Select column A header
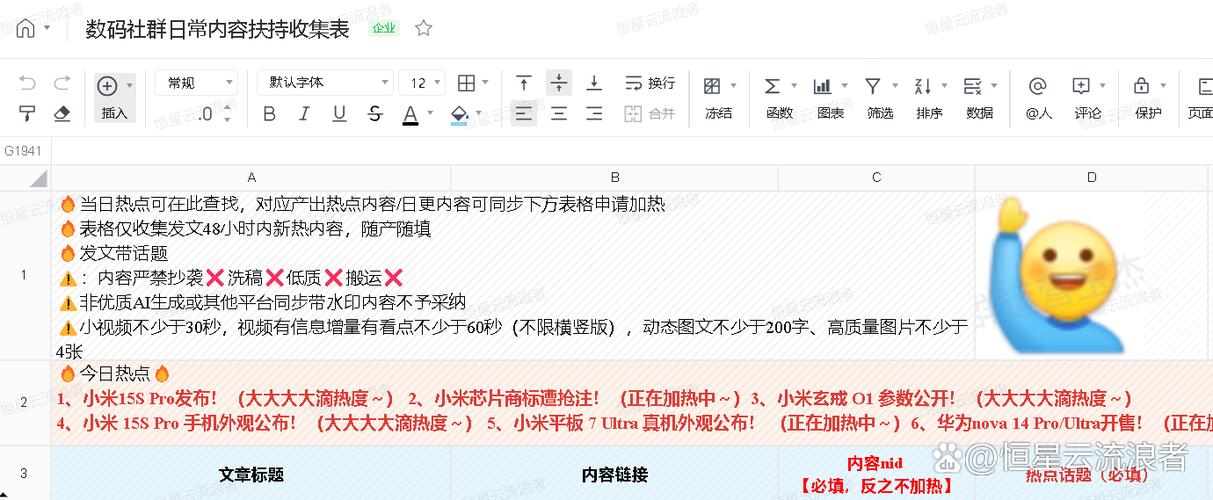 pos(251,178)
